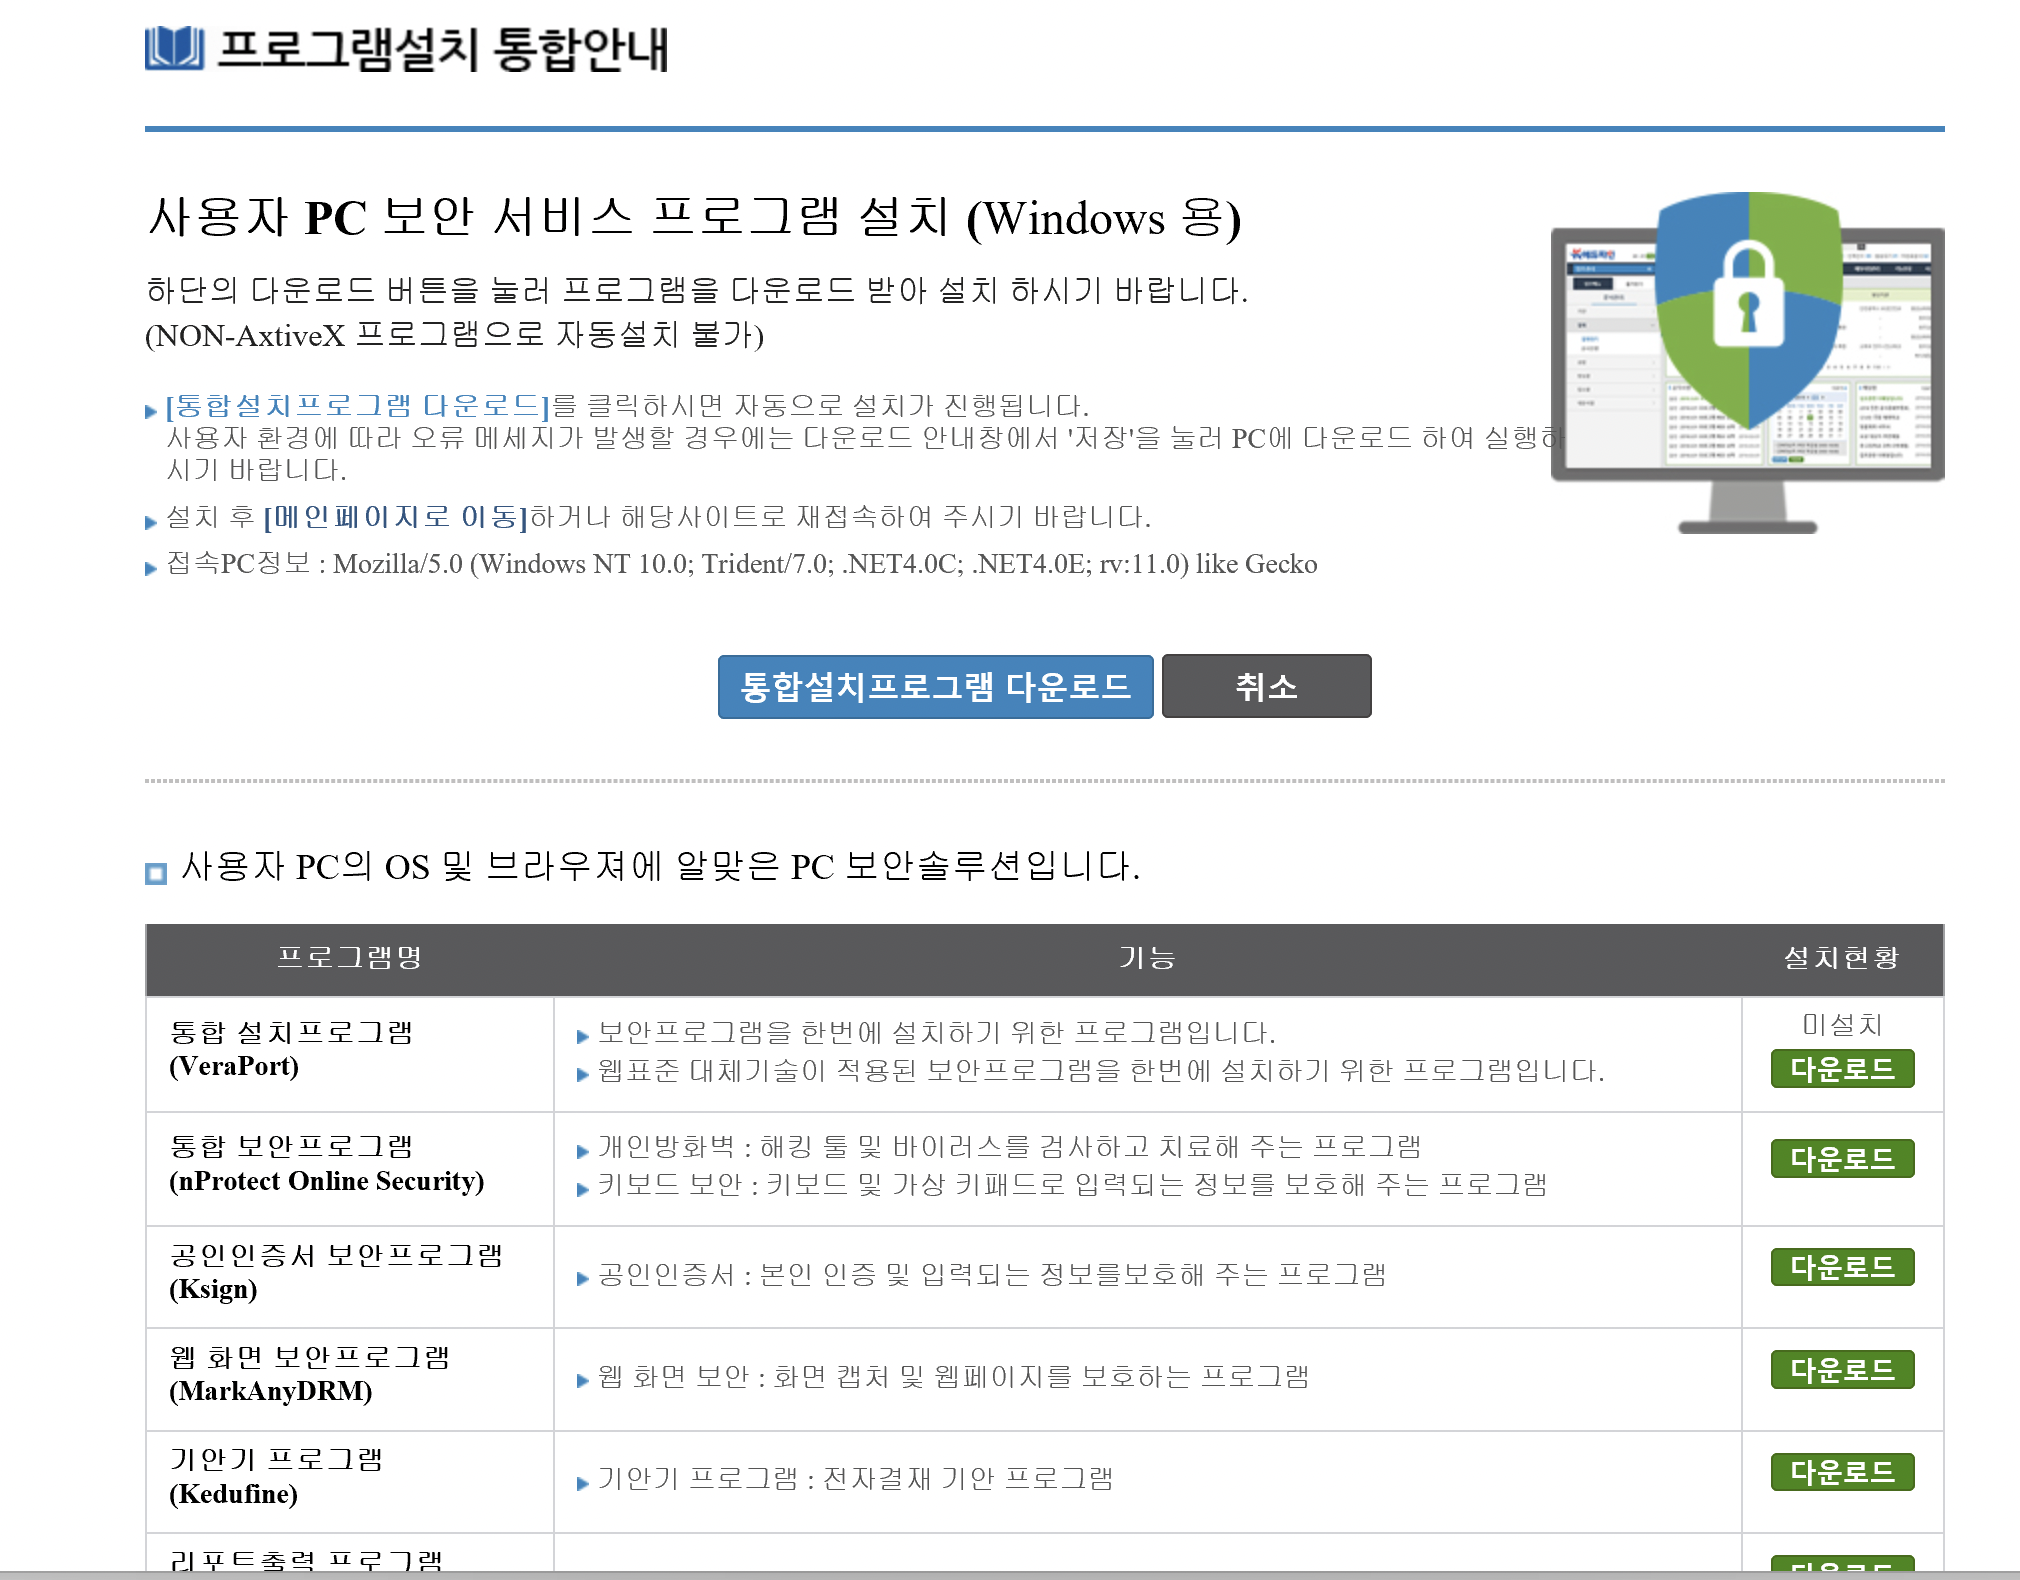The height and width of the screenshot is (1580, 2020).
Task: Click arrow bullet before 통합설치프로그램 다운로드 link
Action: (x=151, y=411)
